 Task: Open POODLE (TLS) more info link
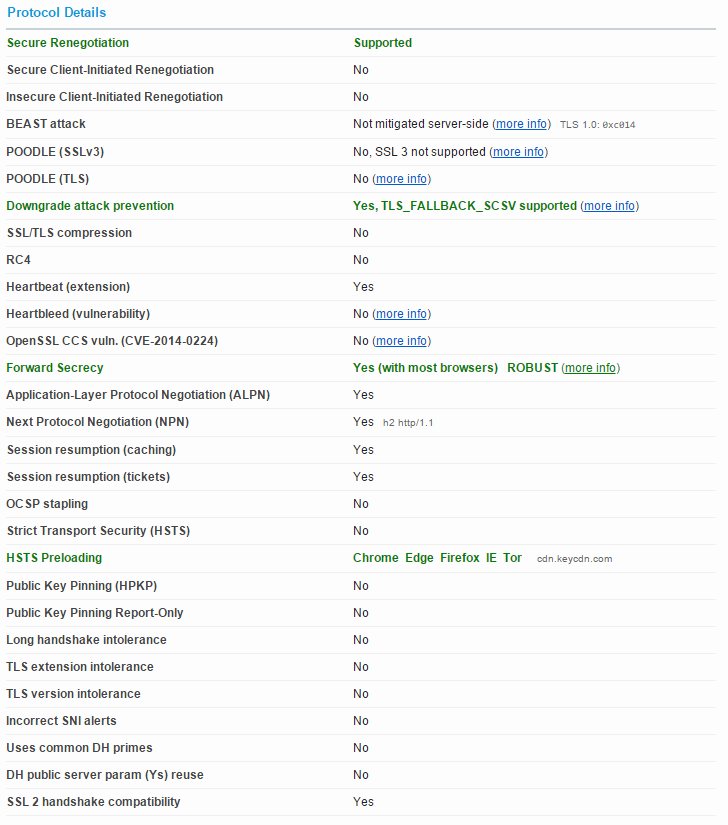pos(401,179)
